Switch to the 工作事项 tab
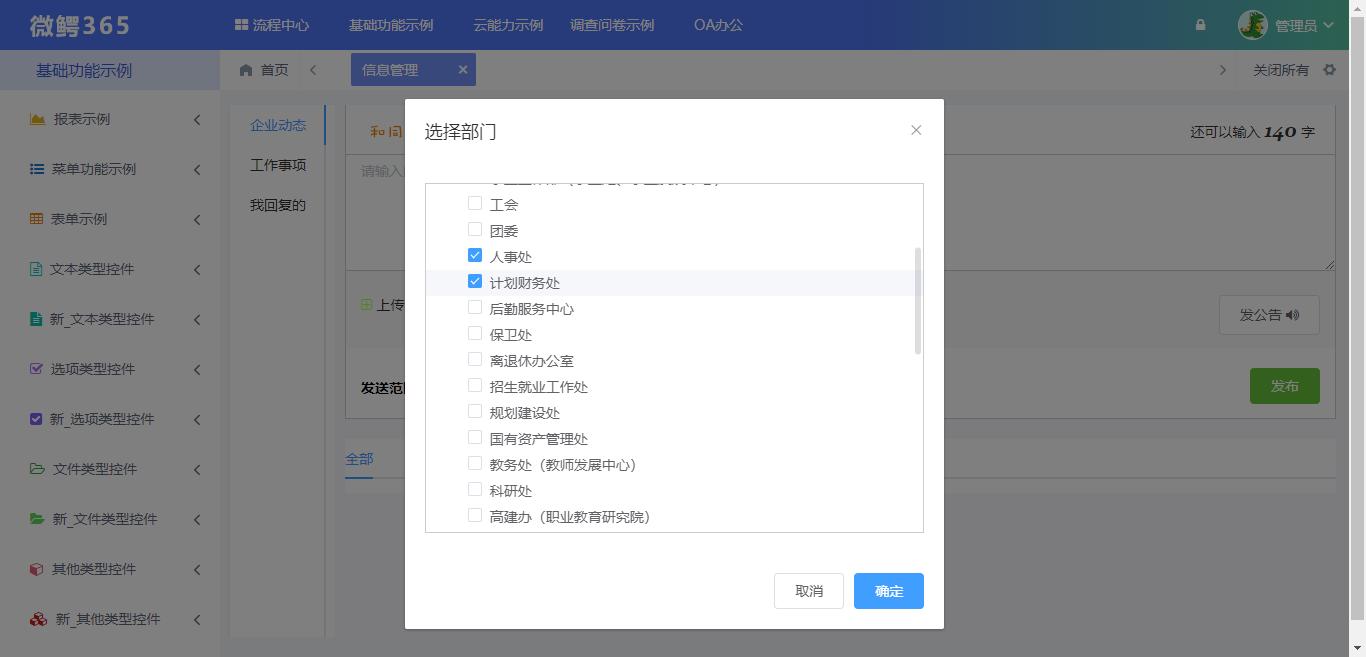Screen dimensions: 1366x657 pos(277,165)
